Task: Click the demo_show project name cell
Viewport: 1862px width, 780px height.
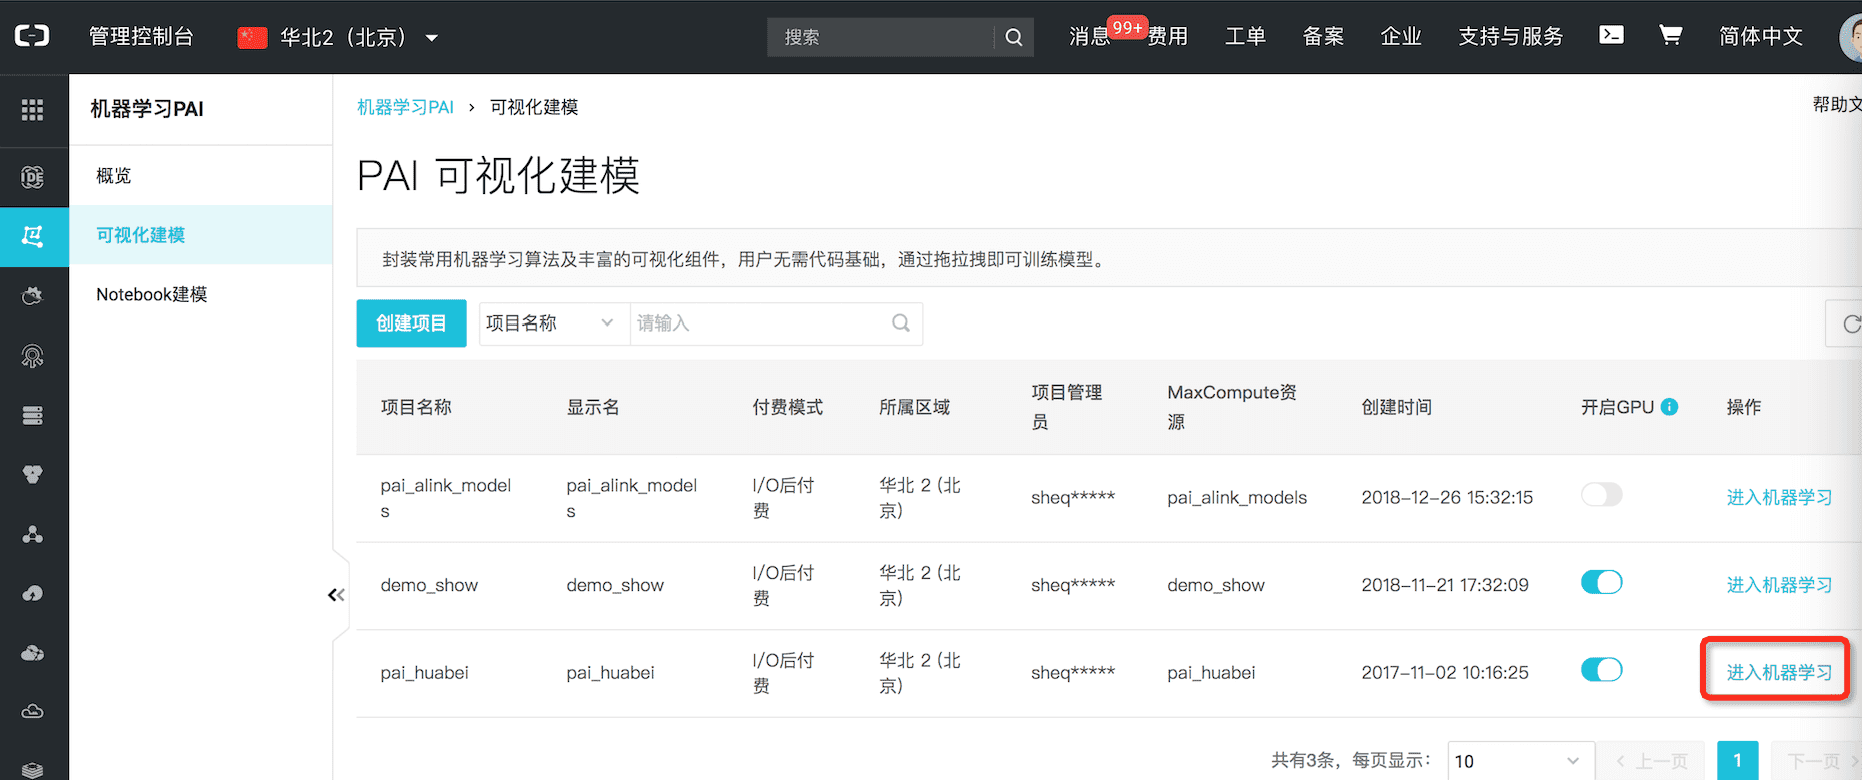Action: 429,585
